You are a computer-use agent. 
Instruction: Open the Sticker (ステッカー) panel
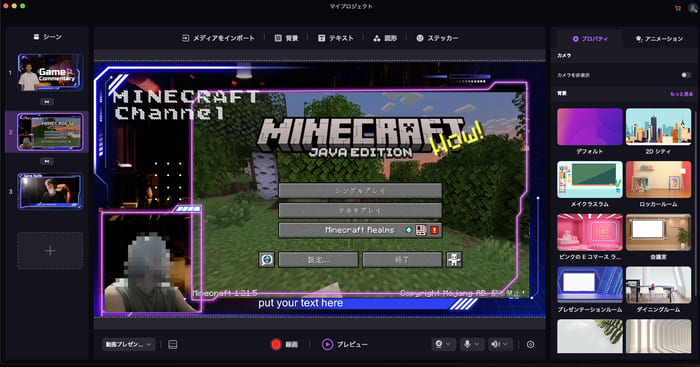437,38
